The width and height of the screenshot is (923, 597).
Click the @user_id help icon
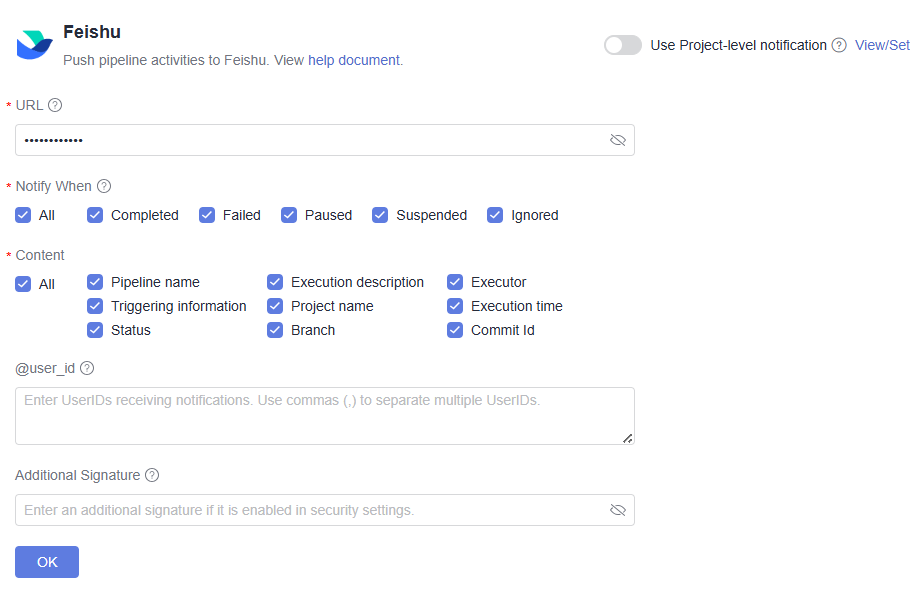[87, 368]
